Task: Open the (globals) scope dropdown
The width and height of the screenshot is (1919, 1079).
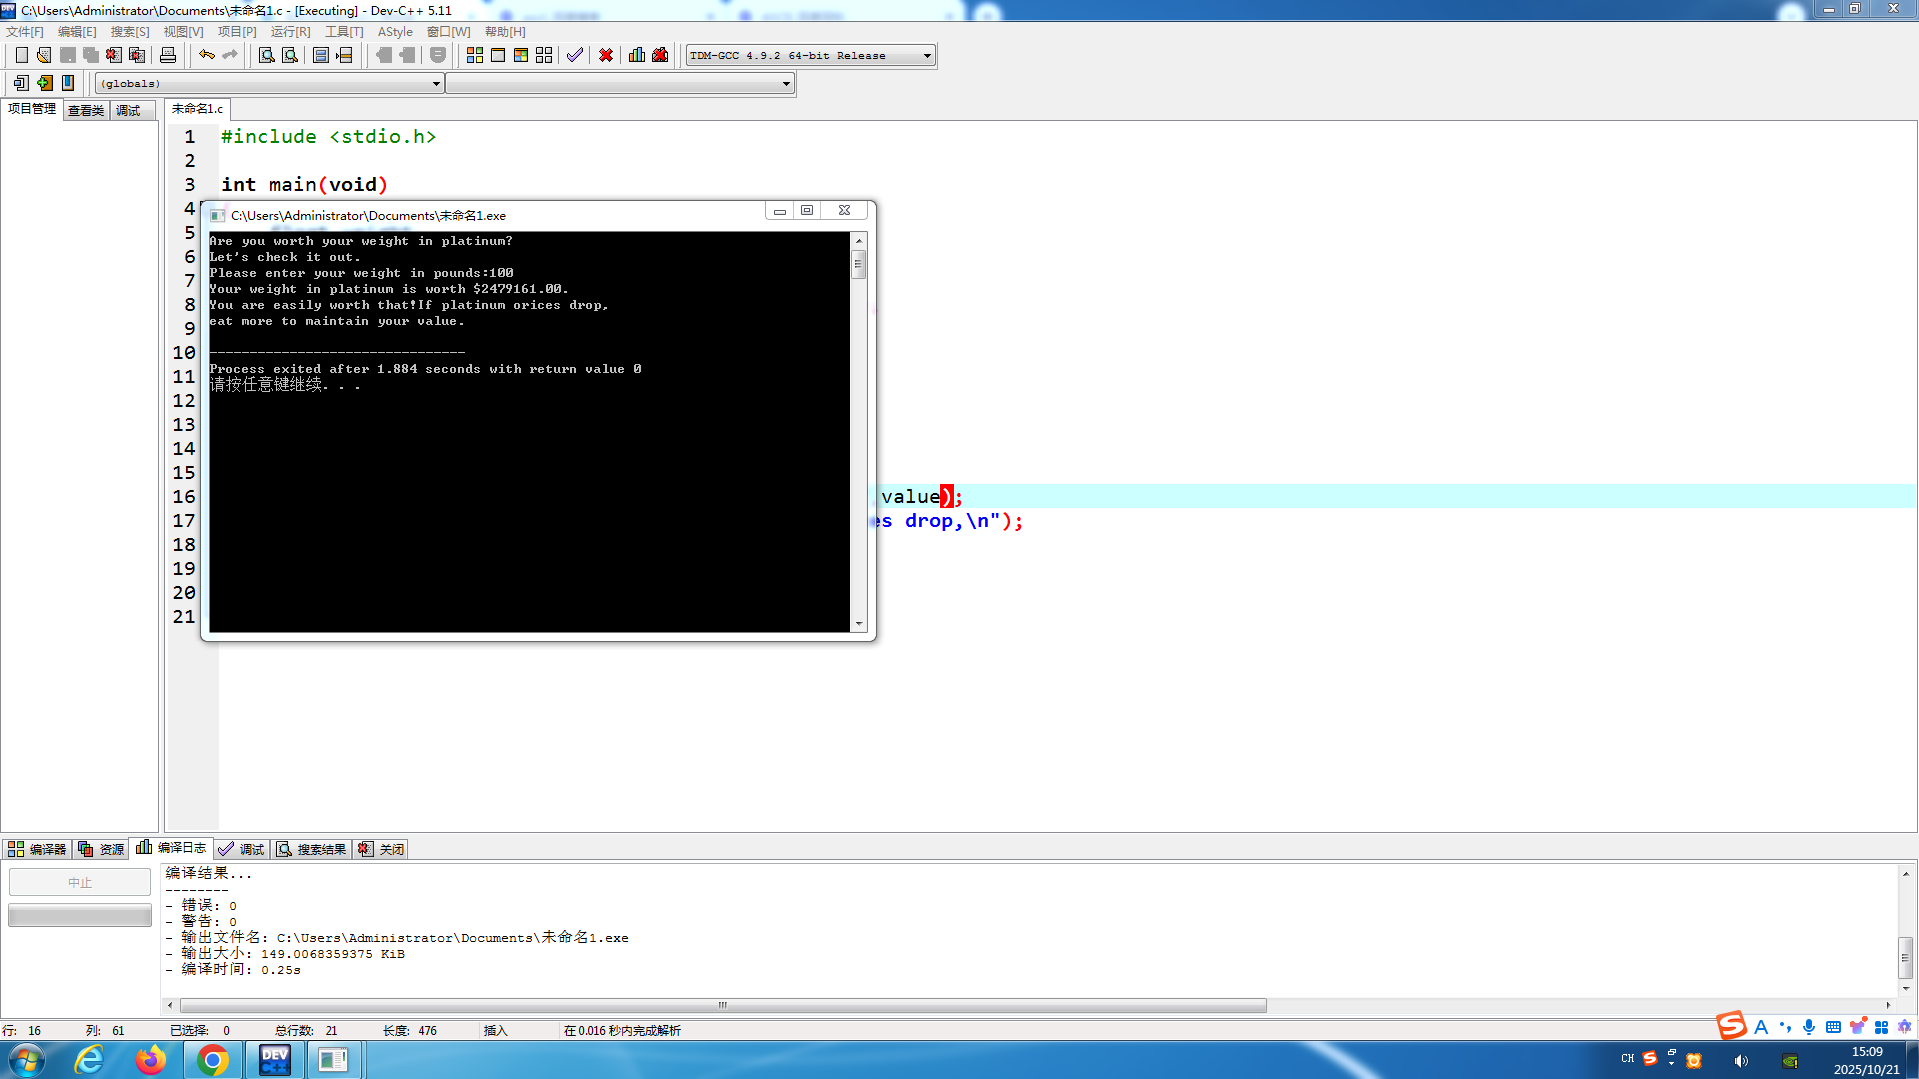Action: coord(436,84)
